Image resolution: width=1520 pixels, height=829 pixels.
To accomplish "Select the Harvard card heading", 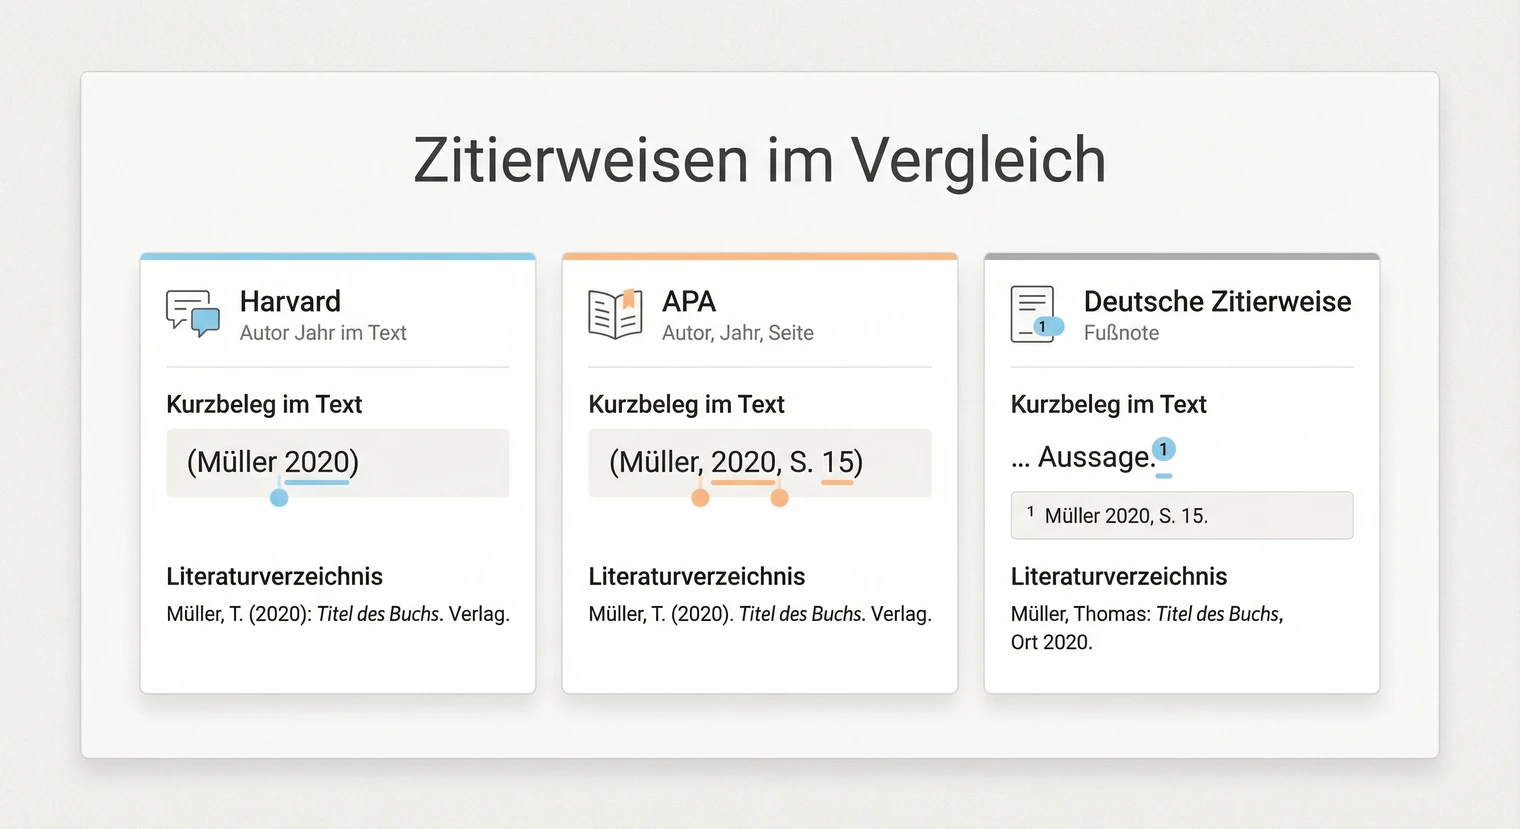I will (x=290, y=301).
